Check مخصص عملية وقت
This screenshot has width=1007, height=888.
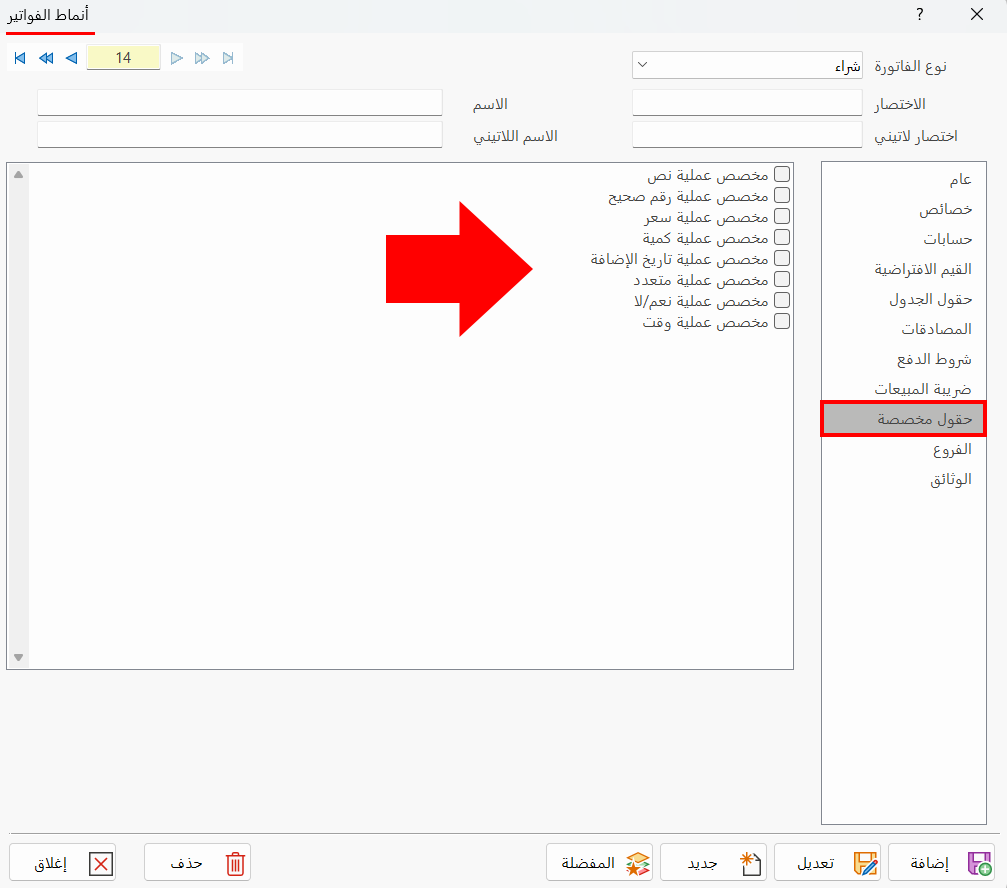782,321
